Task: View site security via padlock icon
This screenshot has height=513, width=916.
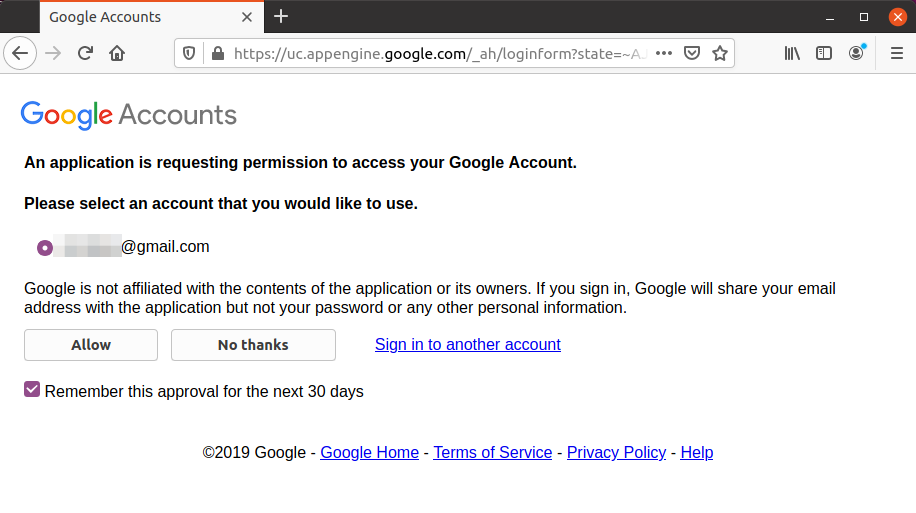Action: [218, 53]
